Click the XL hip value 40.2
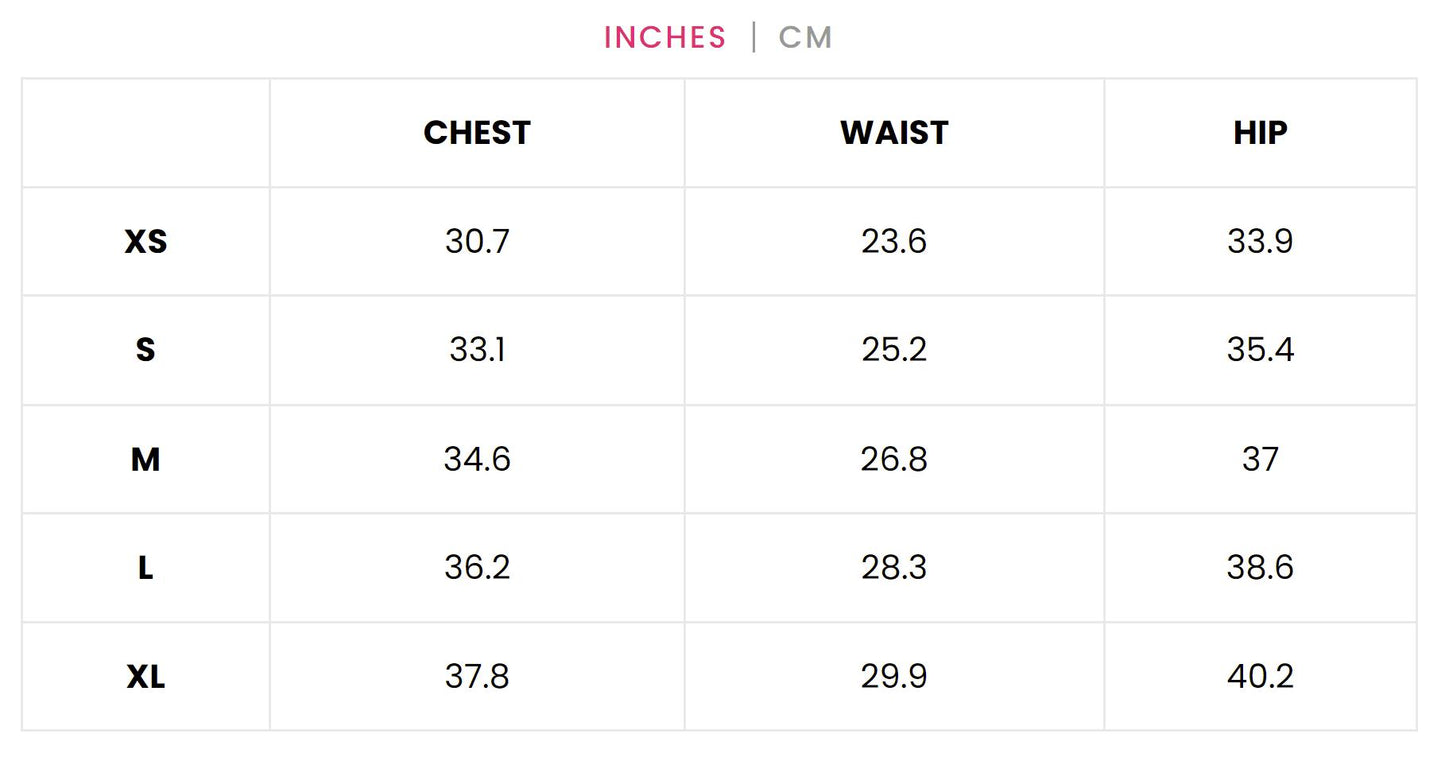 click(x=1260, y=677)
